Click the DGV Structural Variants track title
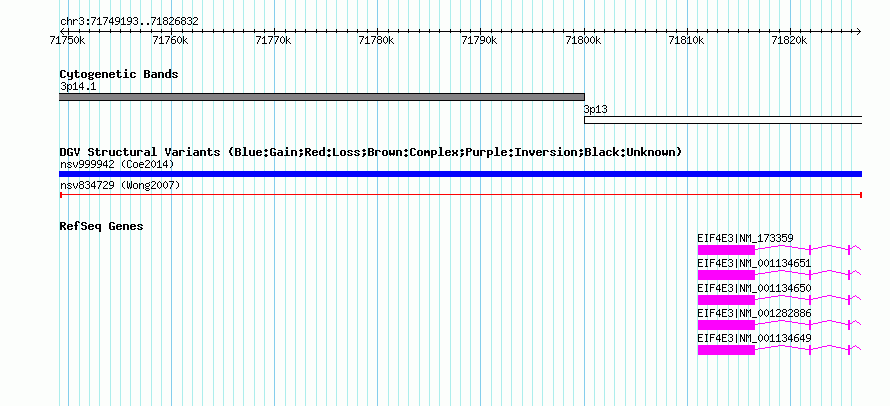Image resolution: width=890 pixels, height=406 pixels. click(371, 152)
